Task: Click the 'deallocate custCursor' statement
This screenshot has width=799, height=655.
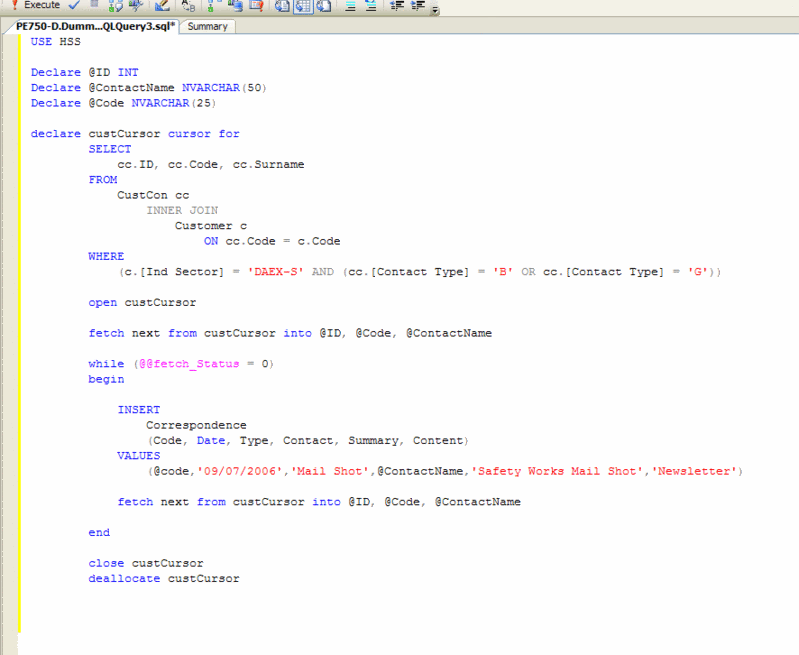Action: [164, 579]
